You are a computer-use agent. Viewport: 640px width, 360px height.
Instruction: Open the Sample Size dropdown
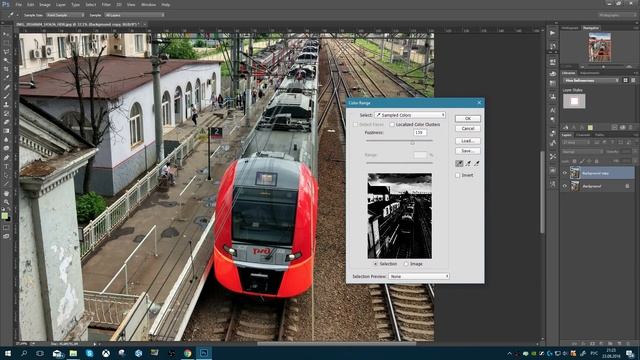point(65,15)
